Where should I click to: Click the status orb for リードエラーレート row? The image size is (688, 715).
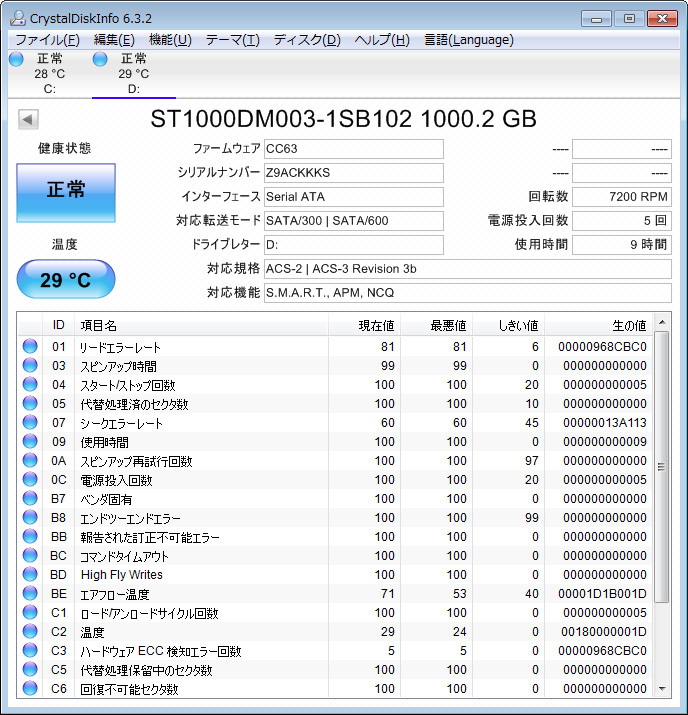(x=30, y=347)
